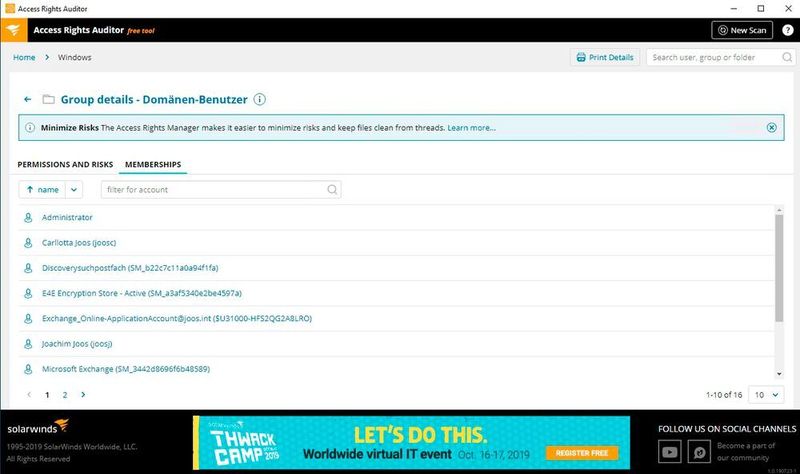Select page 1 in pagination

click(x=47, y=395)
